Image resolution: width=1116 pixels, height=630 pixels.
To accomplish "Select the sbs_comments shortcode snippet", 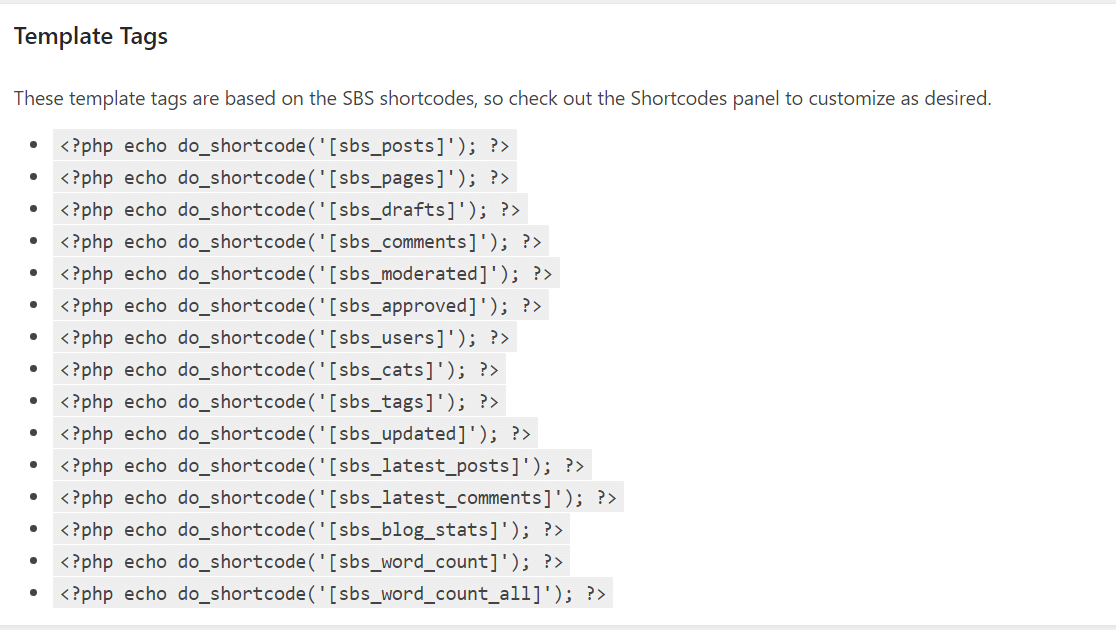I will pyautogui.click(x=301, y=241).
